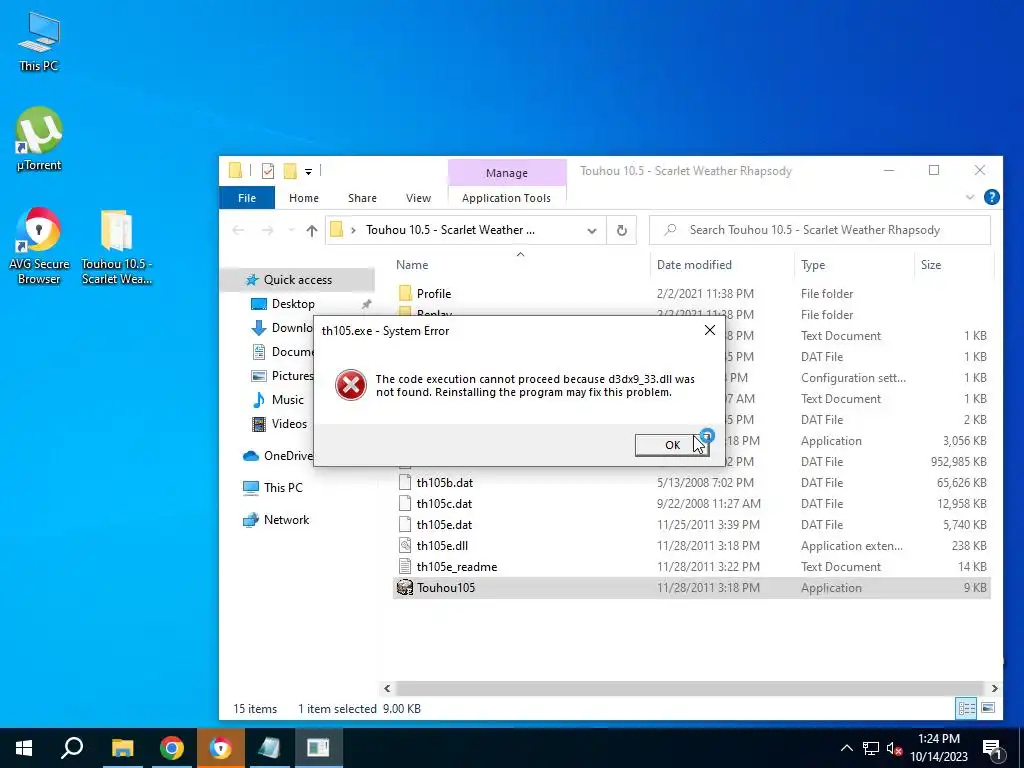Open the Windows Start menu
Image resolution: width=1024 pixels, height=768 pixels.
(24, 748)
